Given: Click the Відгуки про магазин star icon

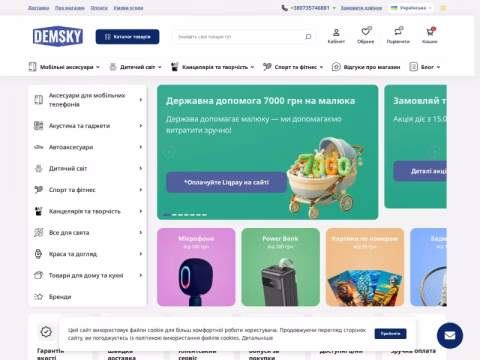Looking at the screenshot, I should (336, 67).
